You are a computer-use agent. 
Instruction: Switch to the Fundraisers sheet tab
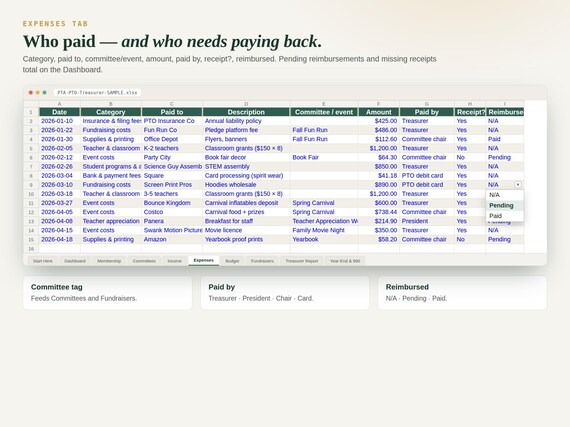[262, 261]
